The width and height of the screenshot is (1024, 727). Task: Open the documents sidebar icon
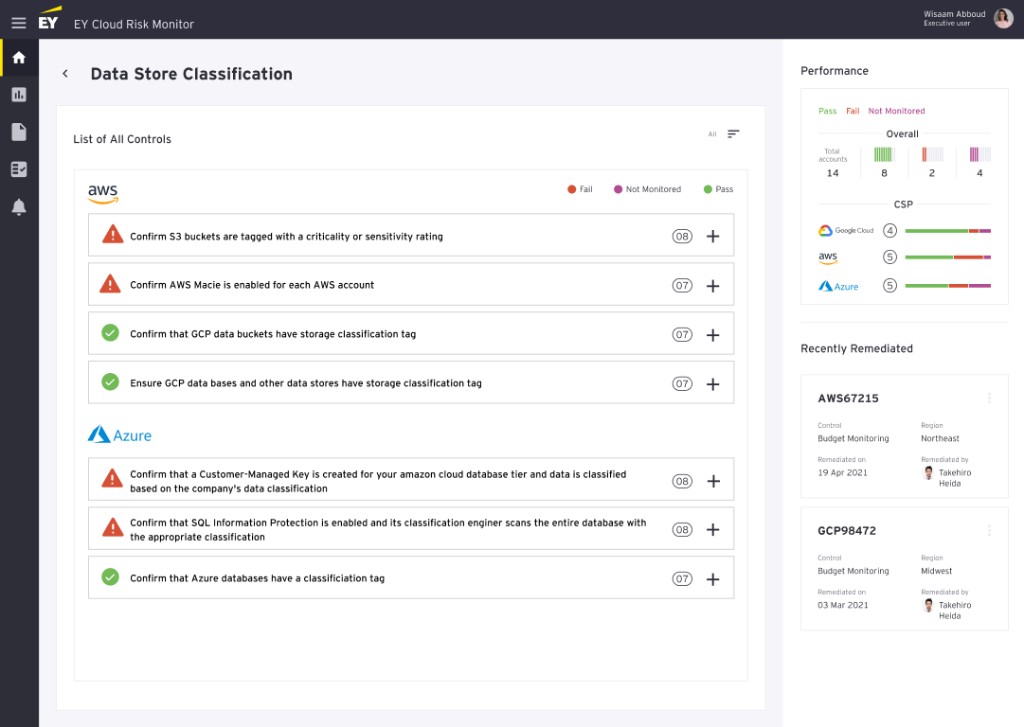tap(19, 132)
